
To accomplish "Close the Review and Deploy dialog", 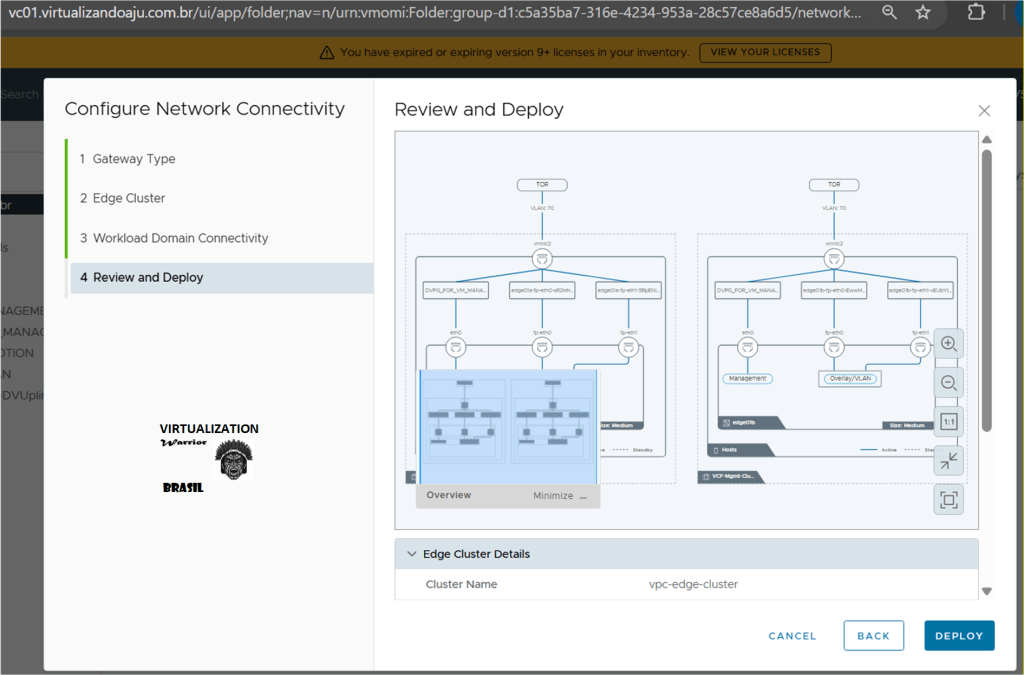I will point(984,111).
